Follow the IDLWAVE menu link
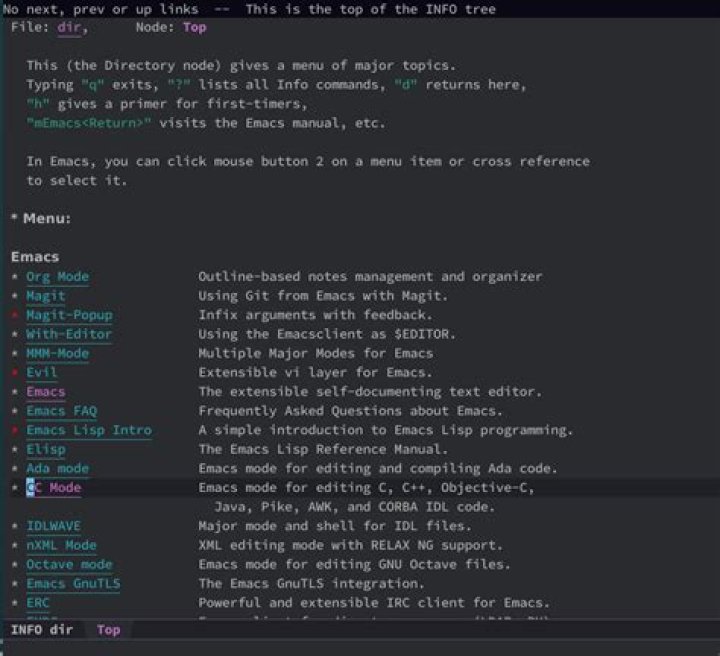This screenshot has height=656, width=720. click(x=53, y=526)
